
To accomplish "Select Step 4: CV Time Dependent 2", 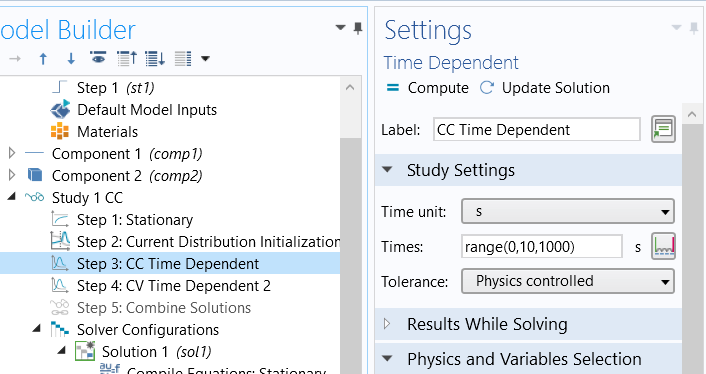I will (x=174, y=286).
